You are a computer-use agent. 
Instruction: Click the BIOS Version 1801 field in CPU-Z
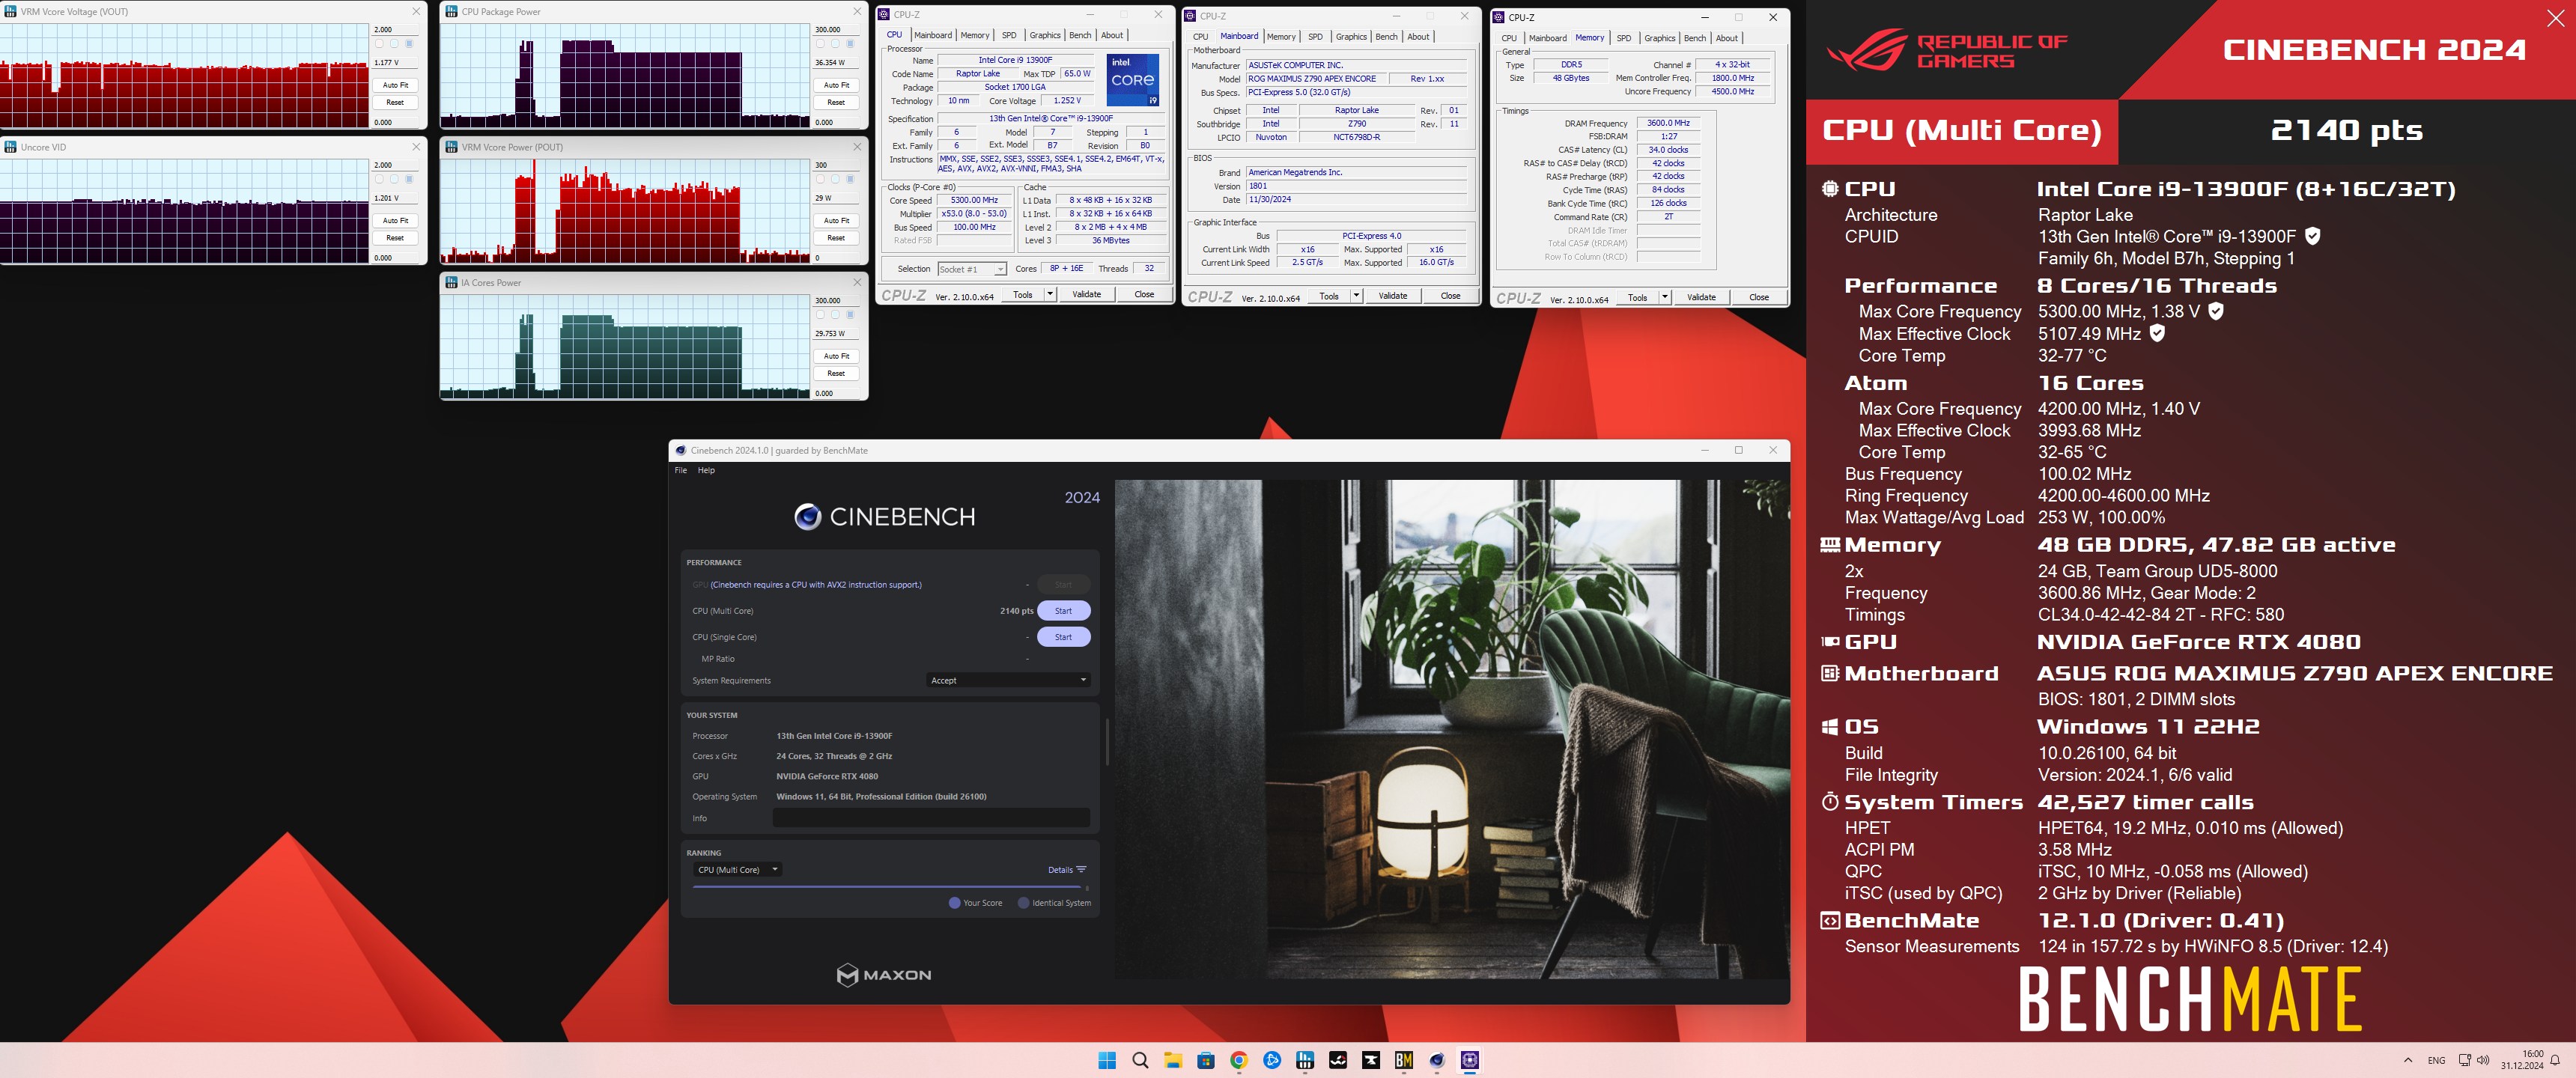point(1356,186)
